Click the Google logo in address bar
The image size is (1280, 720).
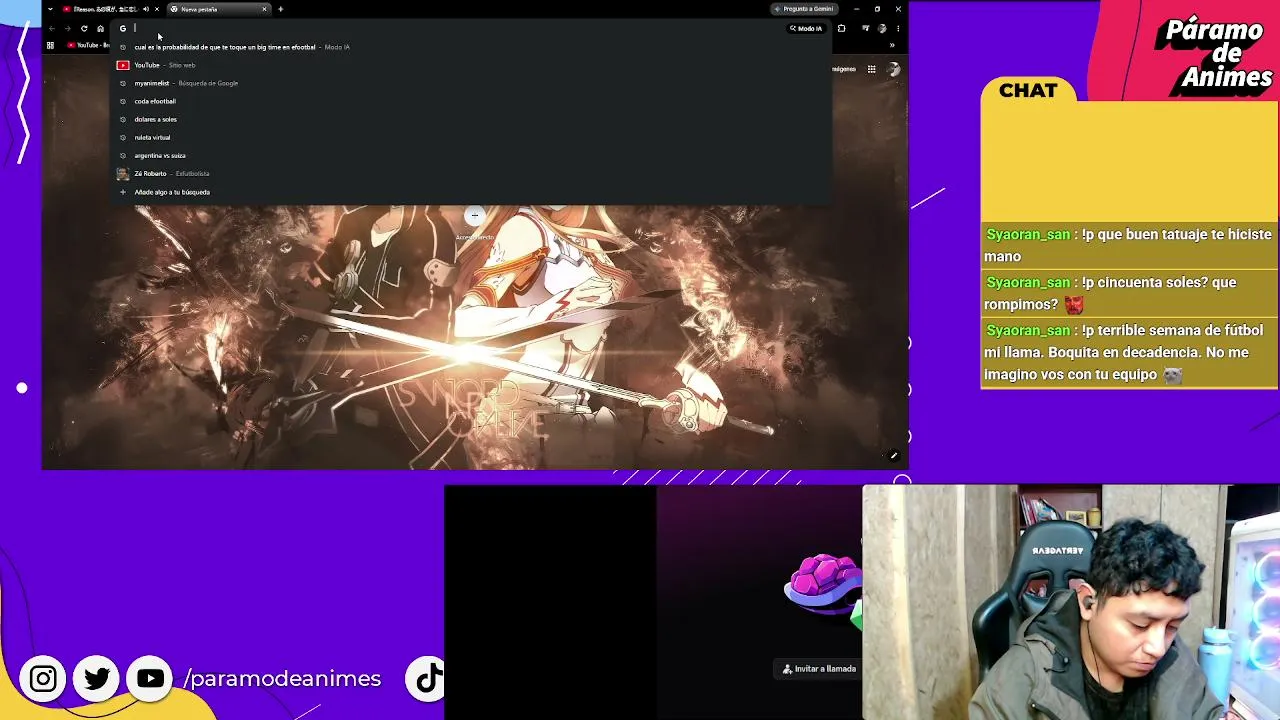tap(123, 28)
